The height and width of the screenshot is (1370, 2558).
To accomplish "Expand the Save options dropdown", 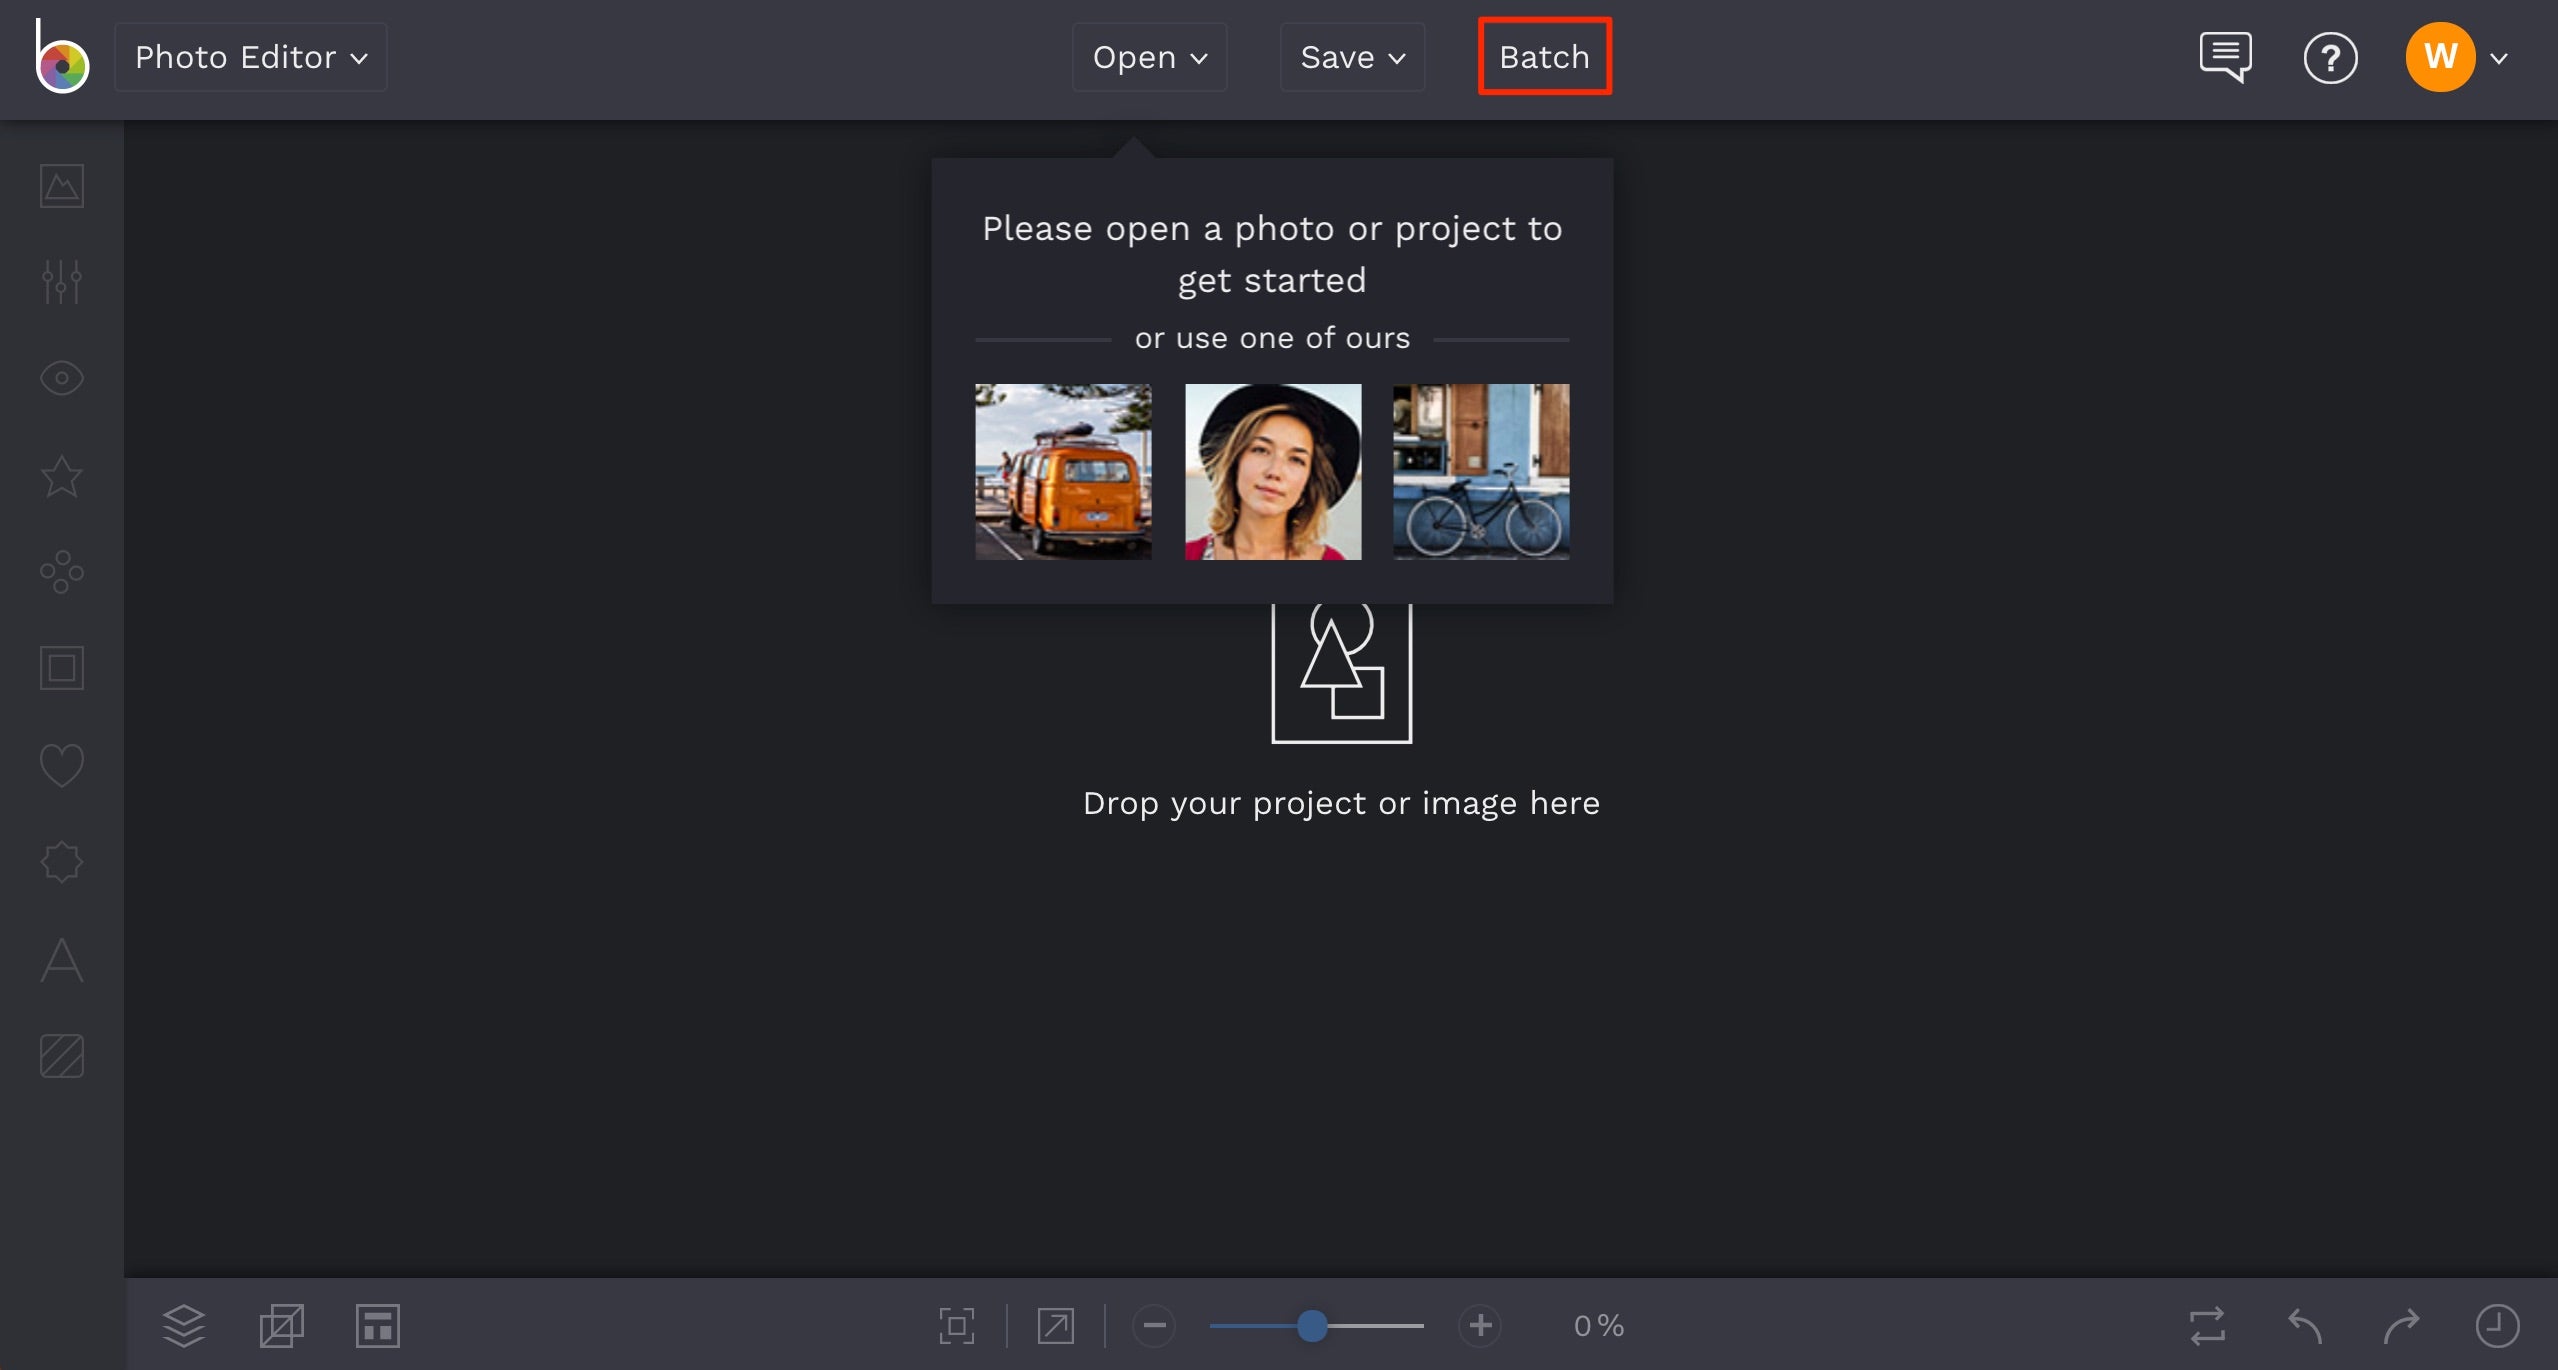I will (1351, 57).
